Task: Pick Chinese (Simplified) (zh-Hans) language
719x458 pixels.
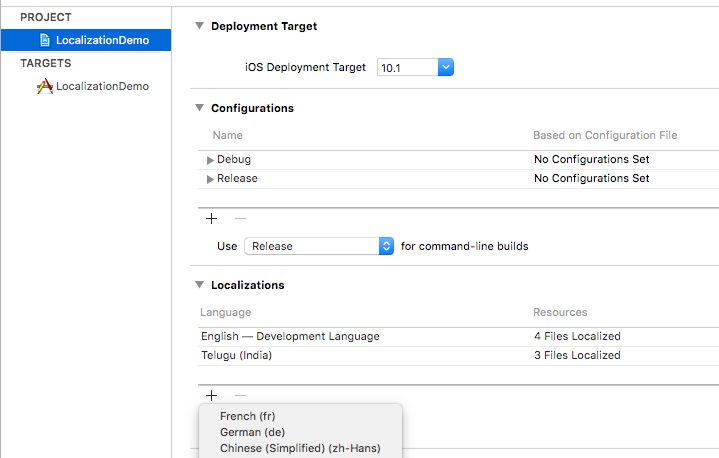Action: coord(300,448)
